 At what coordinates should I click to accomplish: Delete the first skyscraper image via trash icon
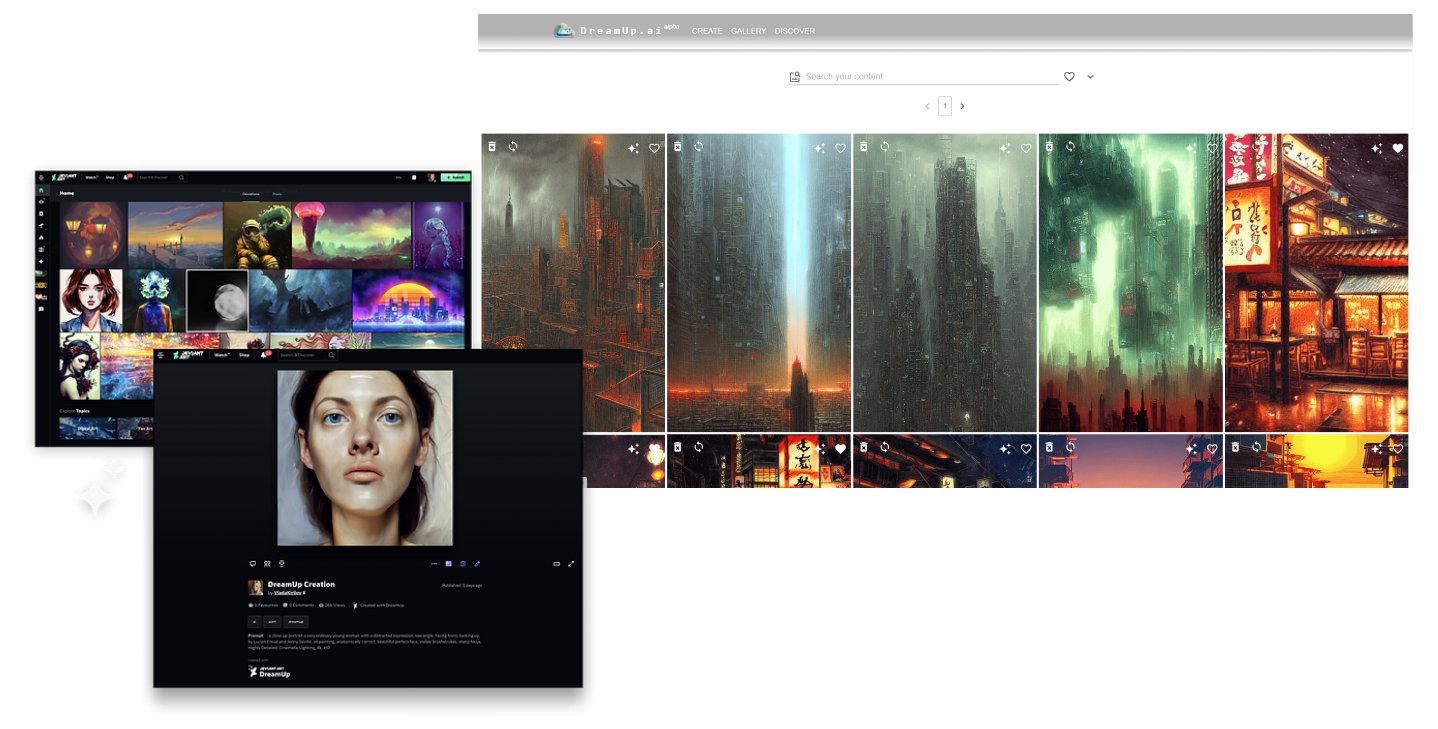pos(492,147)
